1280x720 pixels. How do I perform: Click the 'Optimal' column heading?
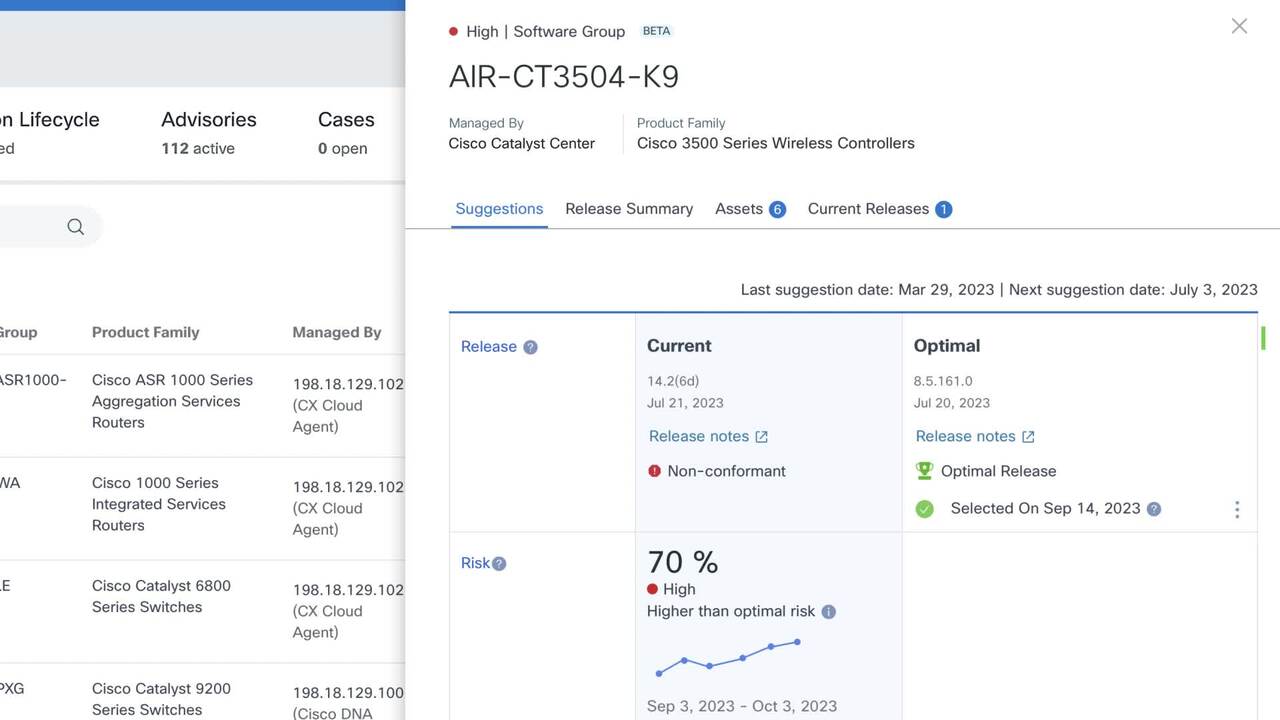pyautogui.click(x=947, y=346)
